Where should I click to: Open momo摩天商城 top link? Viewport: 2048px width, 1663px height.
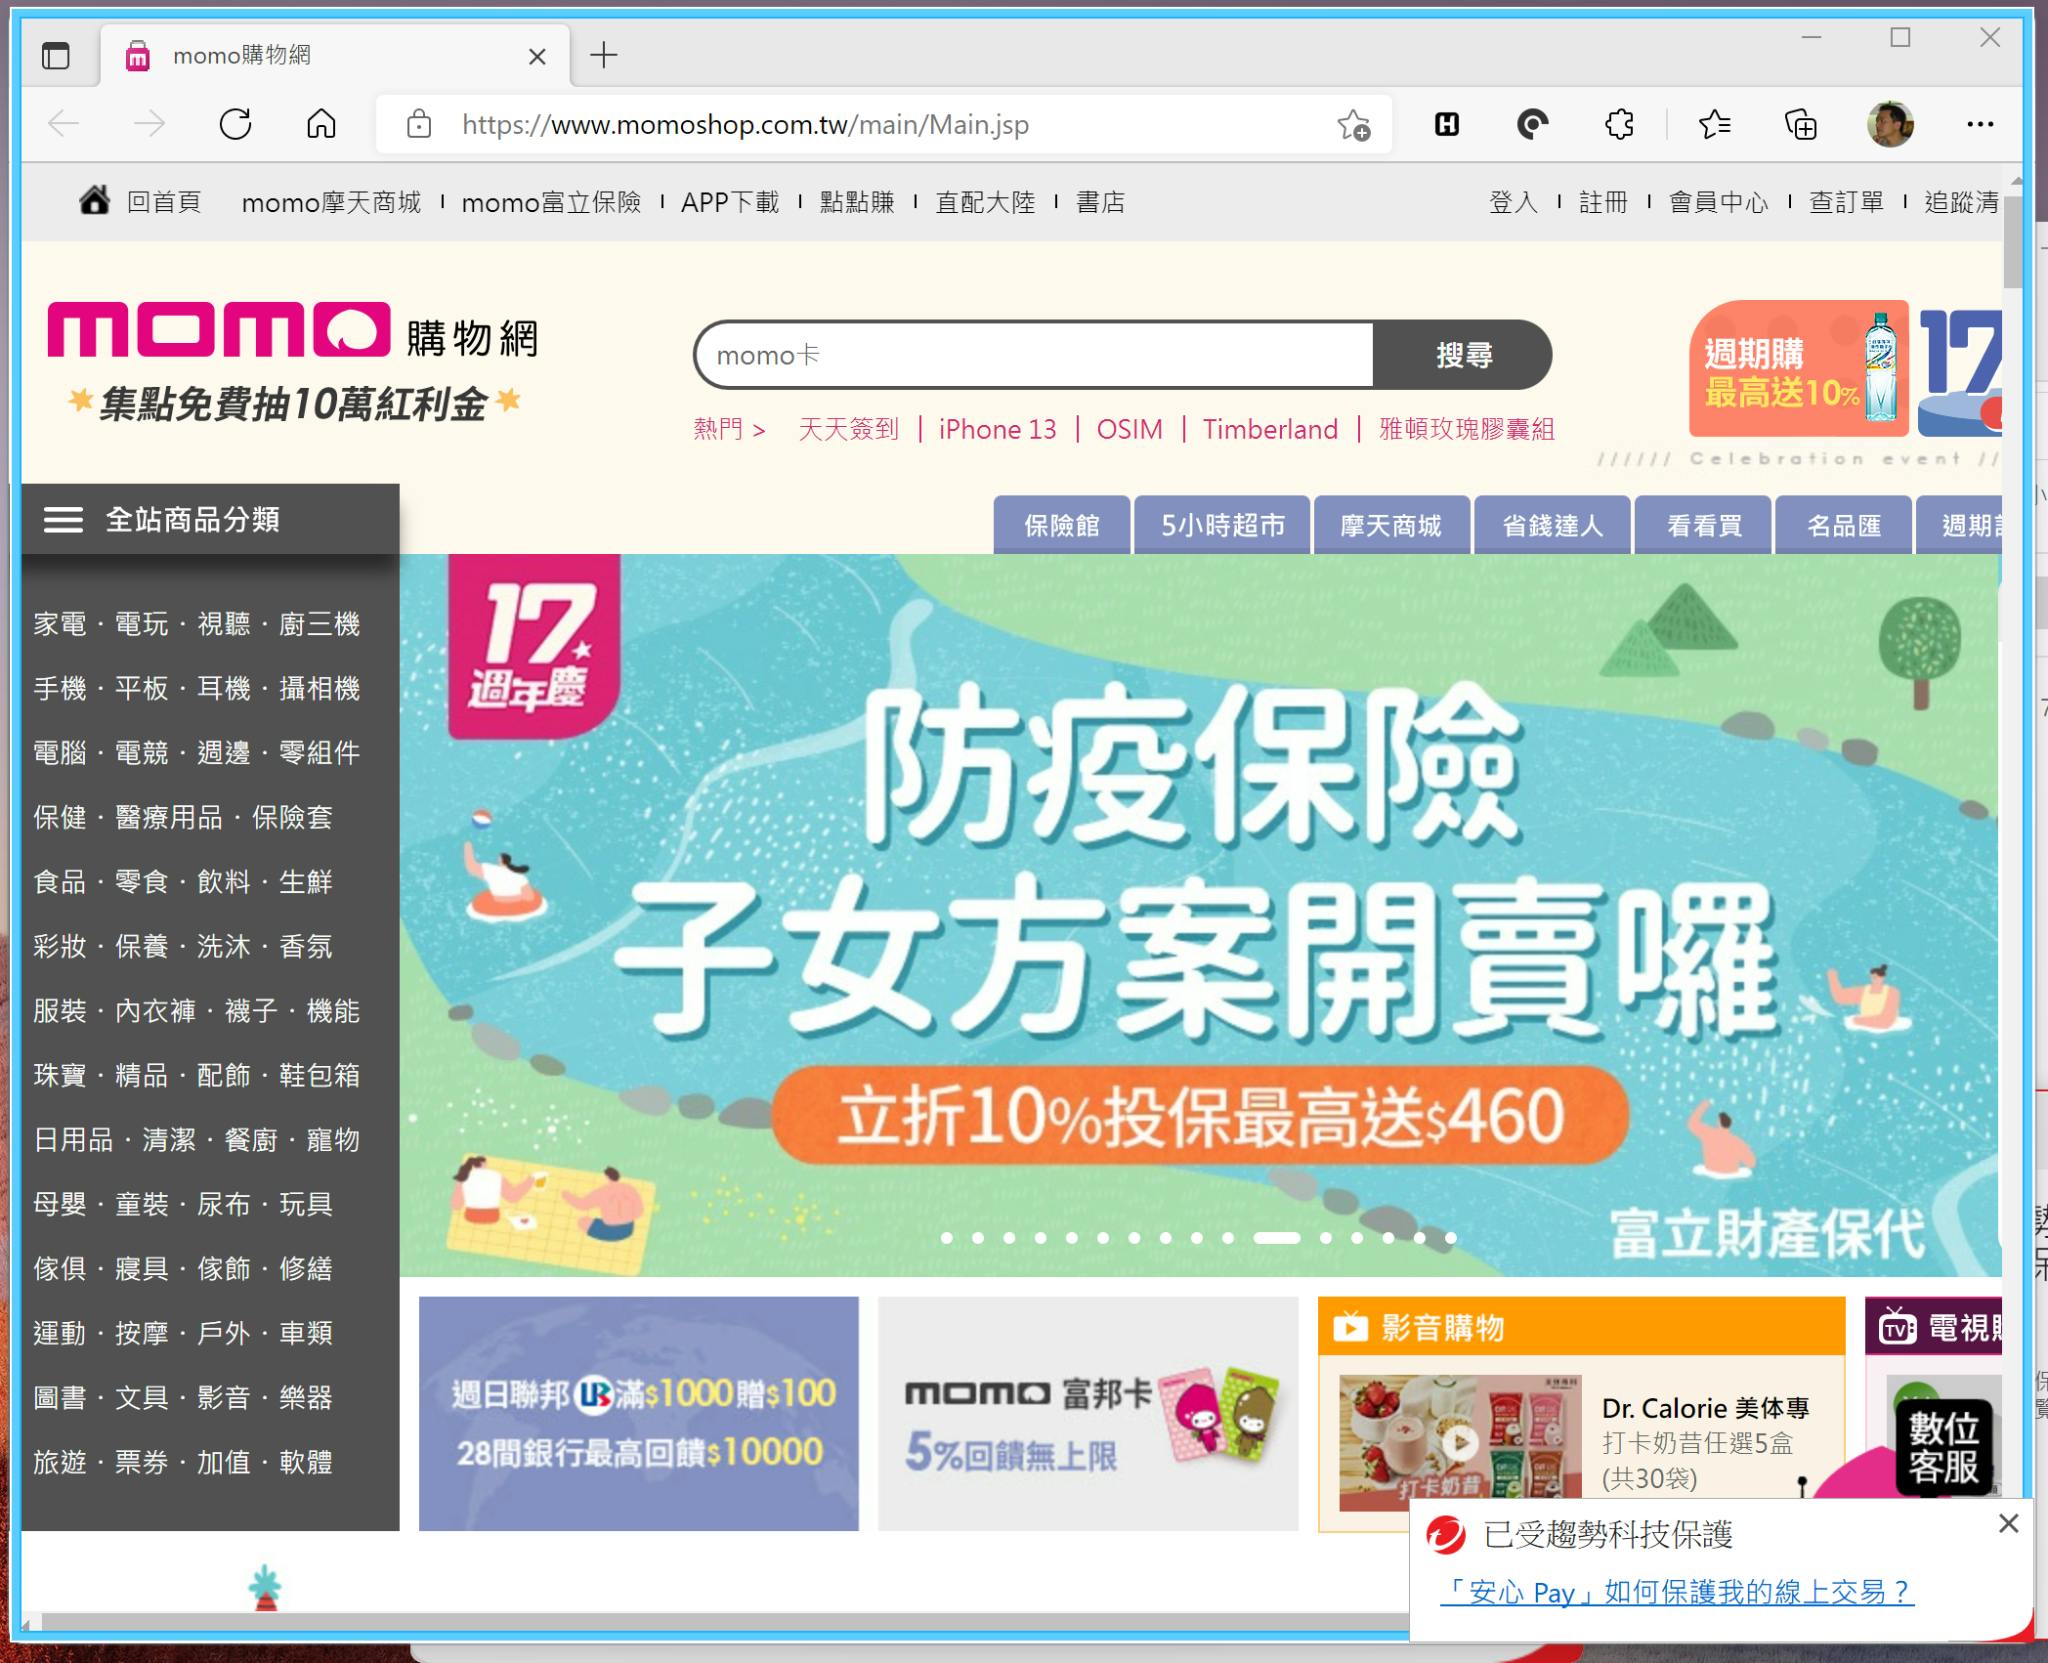point(331,202)
